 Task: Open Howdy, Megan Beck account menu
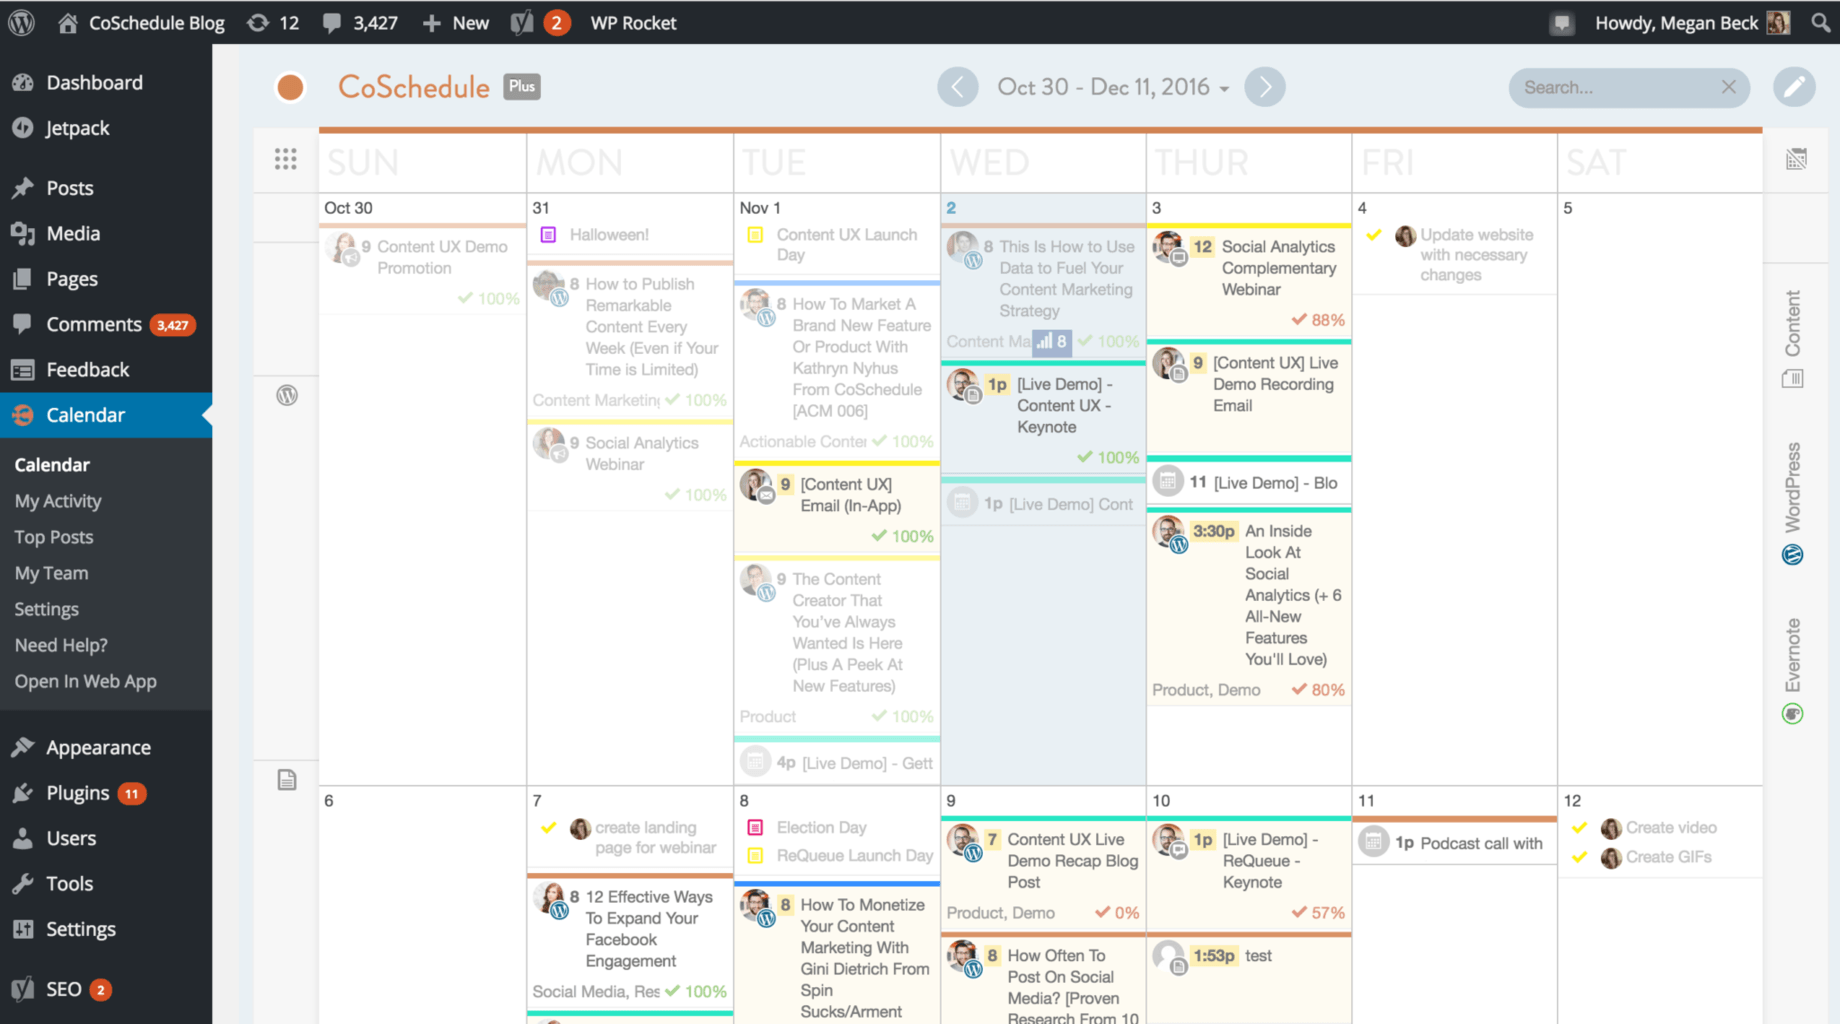(1692, 22)
